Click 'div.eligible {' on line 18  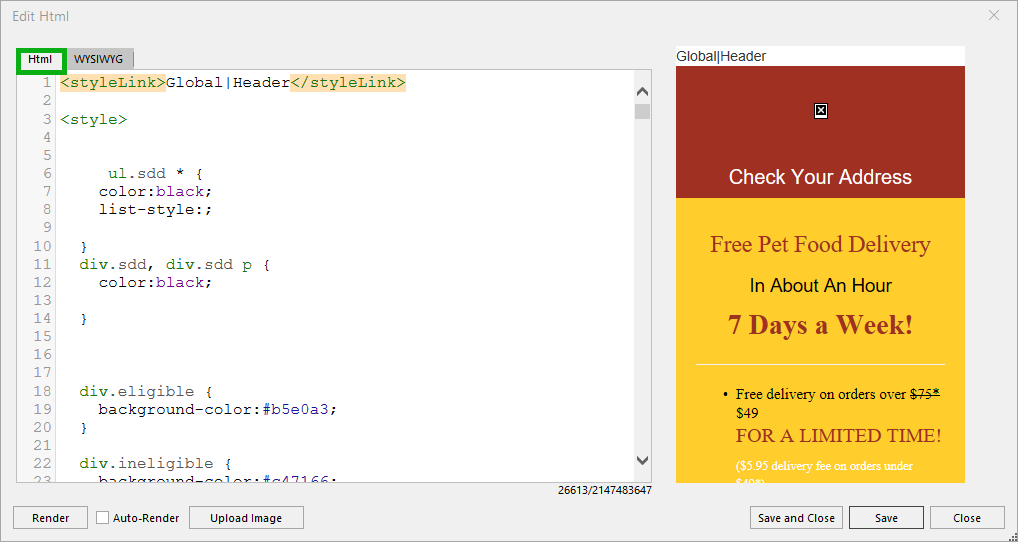tap(146, 391)
